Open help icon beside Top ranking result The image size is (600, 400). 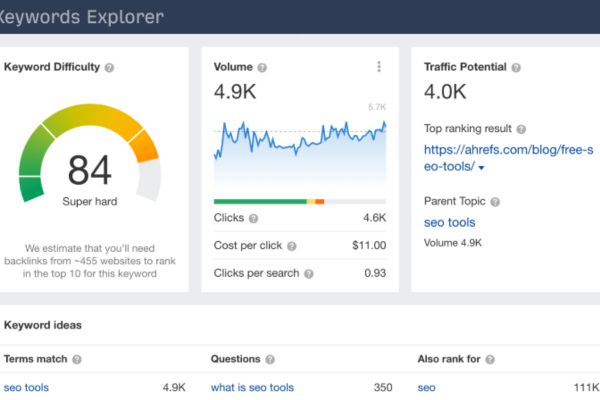click(521, 129)
